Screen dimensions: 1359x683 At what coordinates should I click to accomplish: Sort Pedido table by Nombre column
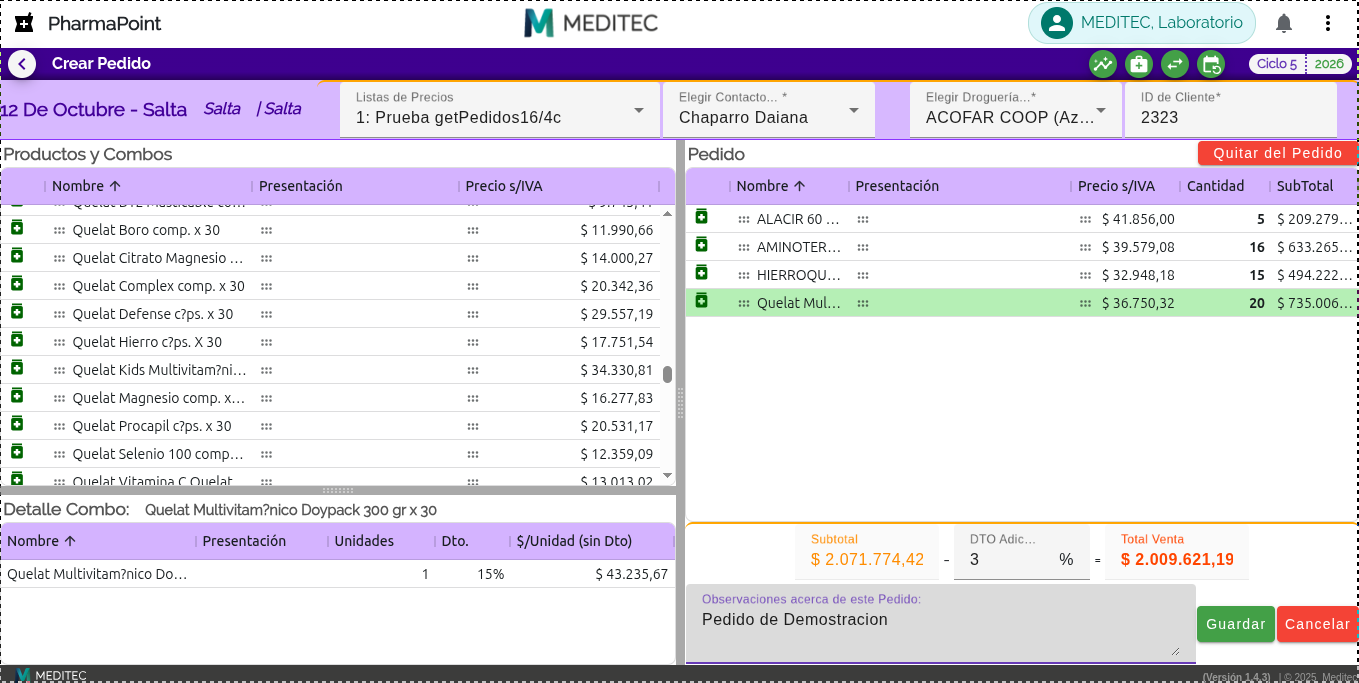click(x=771, y=186)
